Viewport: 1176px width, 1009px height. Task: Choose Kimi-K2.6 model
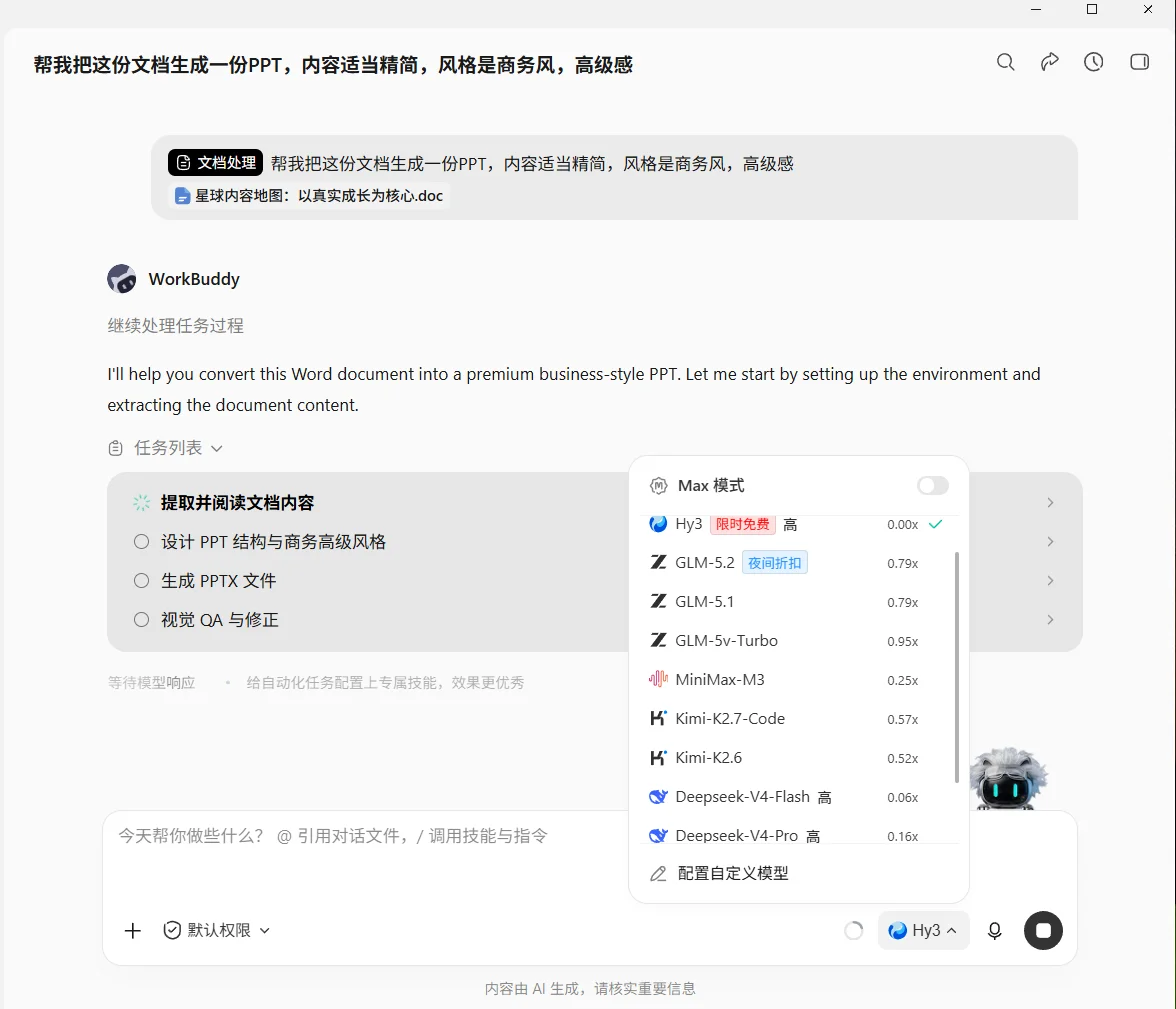pyautogui.click(x=797, y=758)
